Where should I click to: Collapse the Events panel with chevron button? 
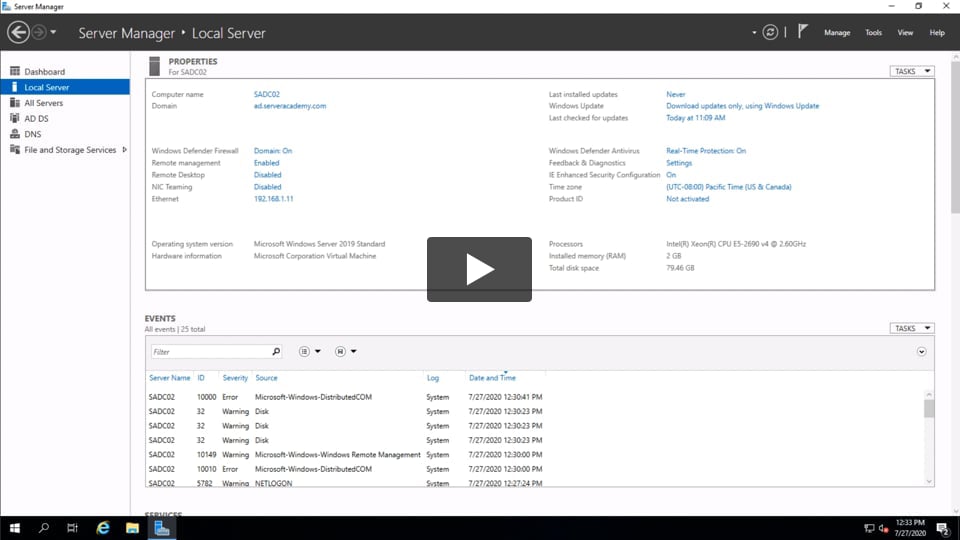(x=921, y=352)
